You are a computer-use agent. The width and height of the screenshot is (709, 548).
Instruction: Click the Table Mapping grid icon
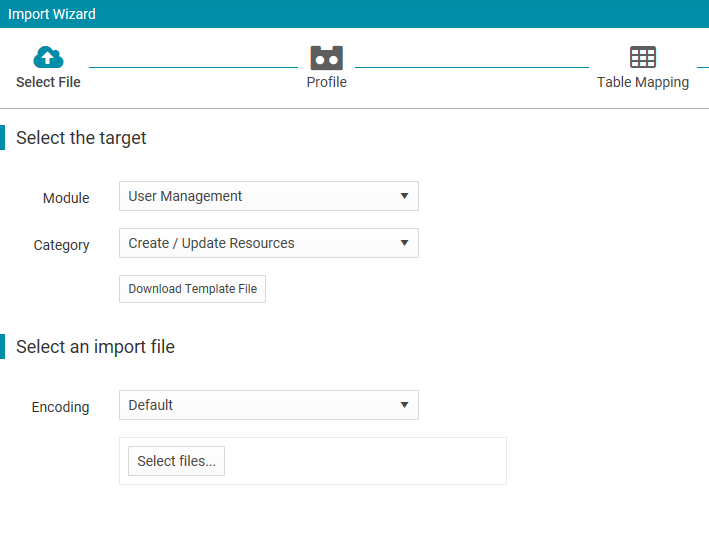(x=643, y=57)
